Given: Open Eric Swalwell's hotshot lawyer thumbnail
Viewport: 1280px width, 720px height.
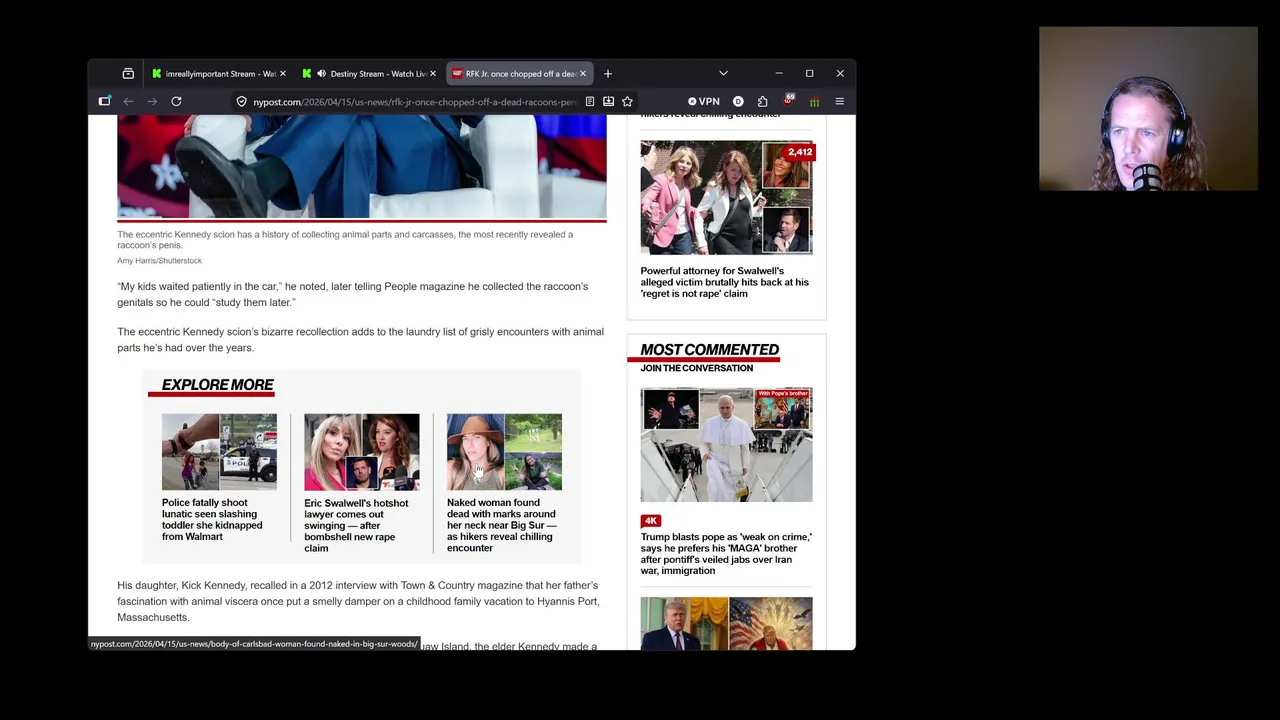Looking at the screenshot, I should point(361,452).
